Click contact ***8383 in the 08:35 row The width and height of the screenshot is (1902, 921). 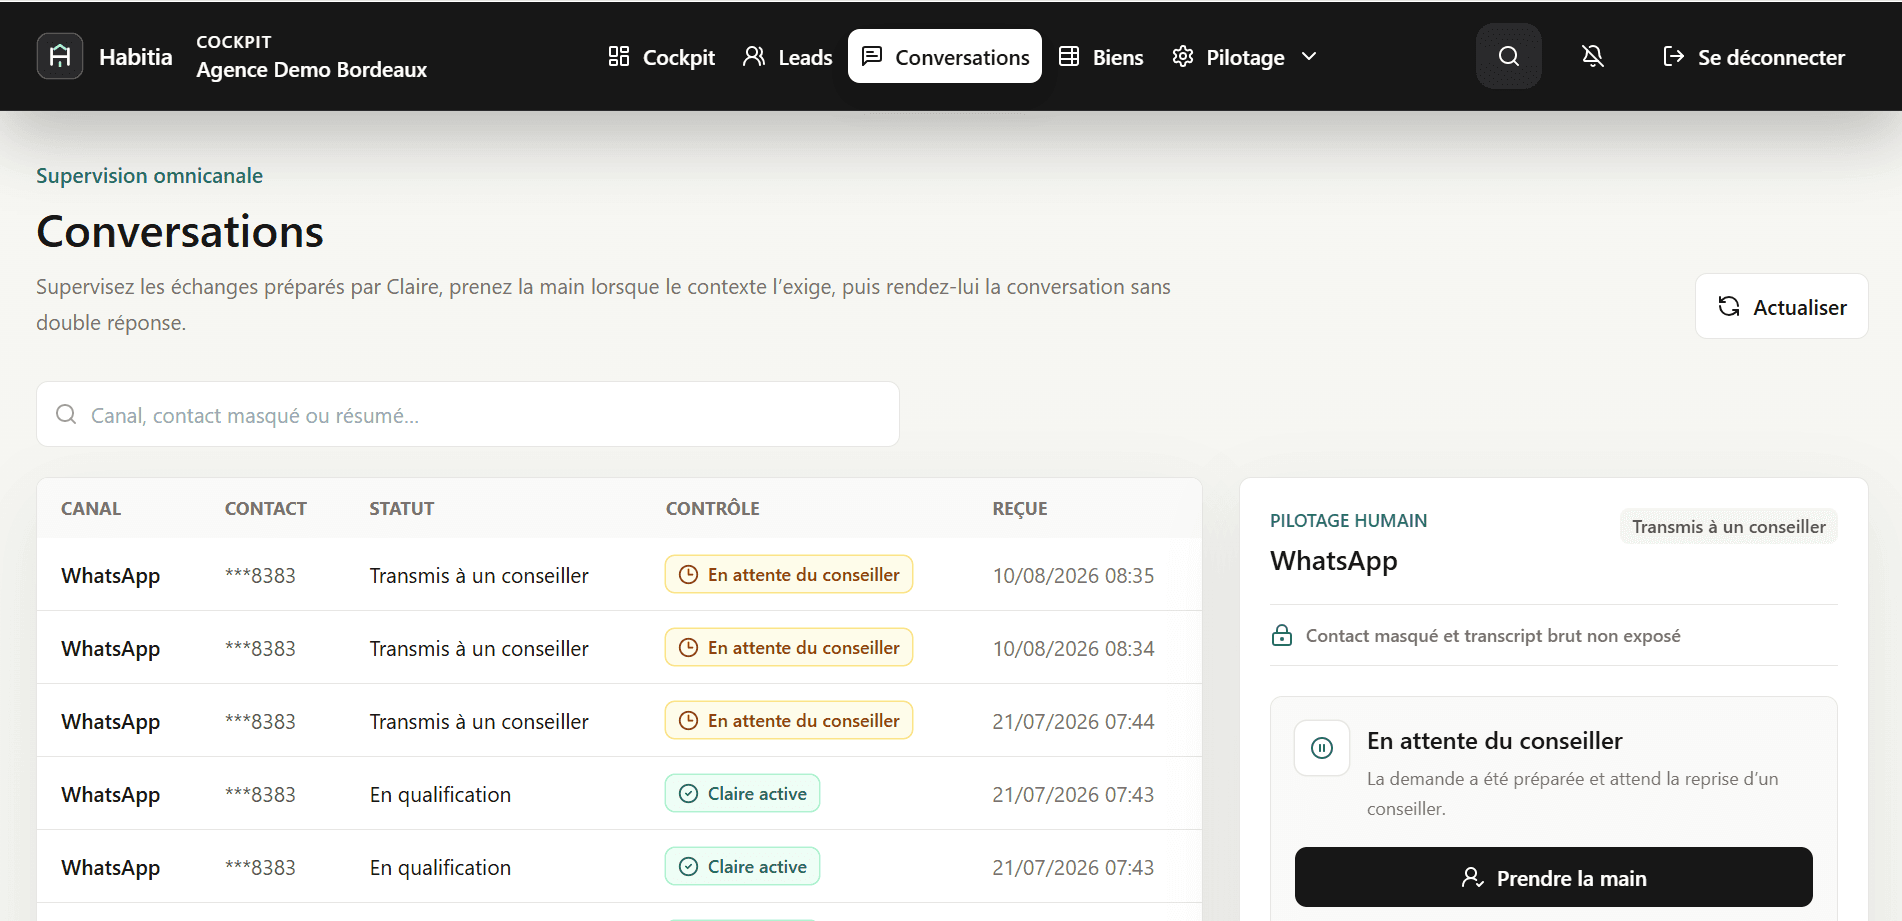point(260,575)
